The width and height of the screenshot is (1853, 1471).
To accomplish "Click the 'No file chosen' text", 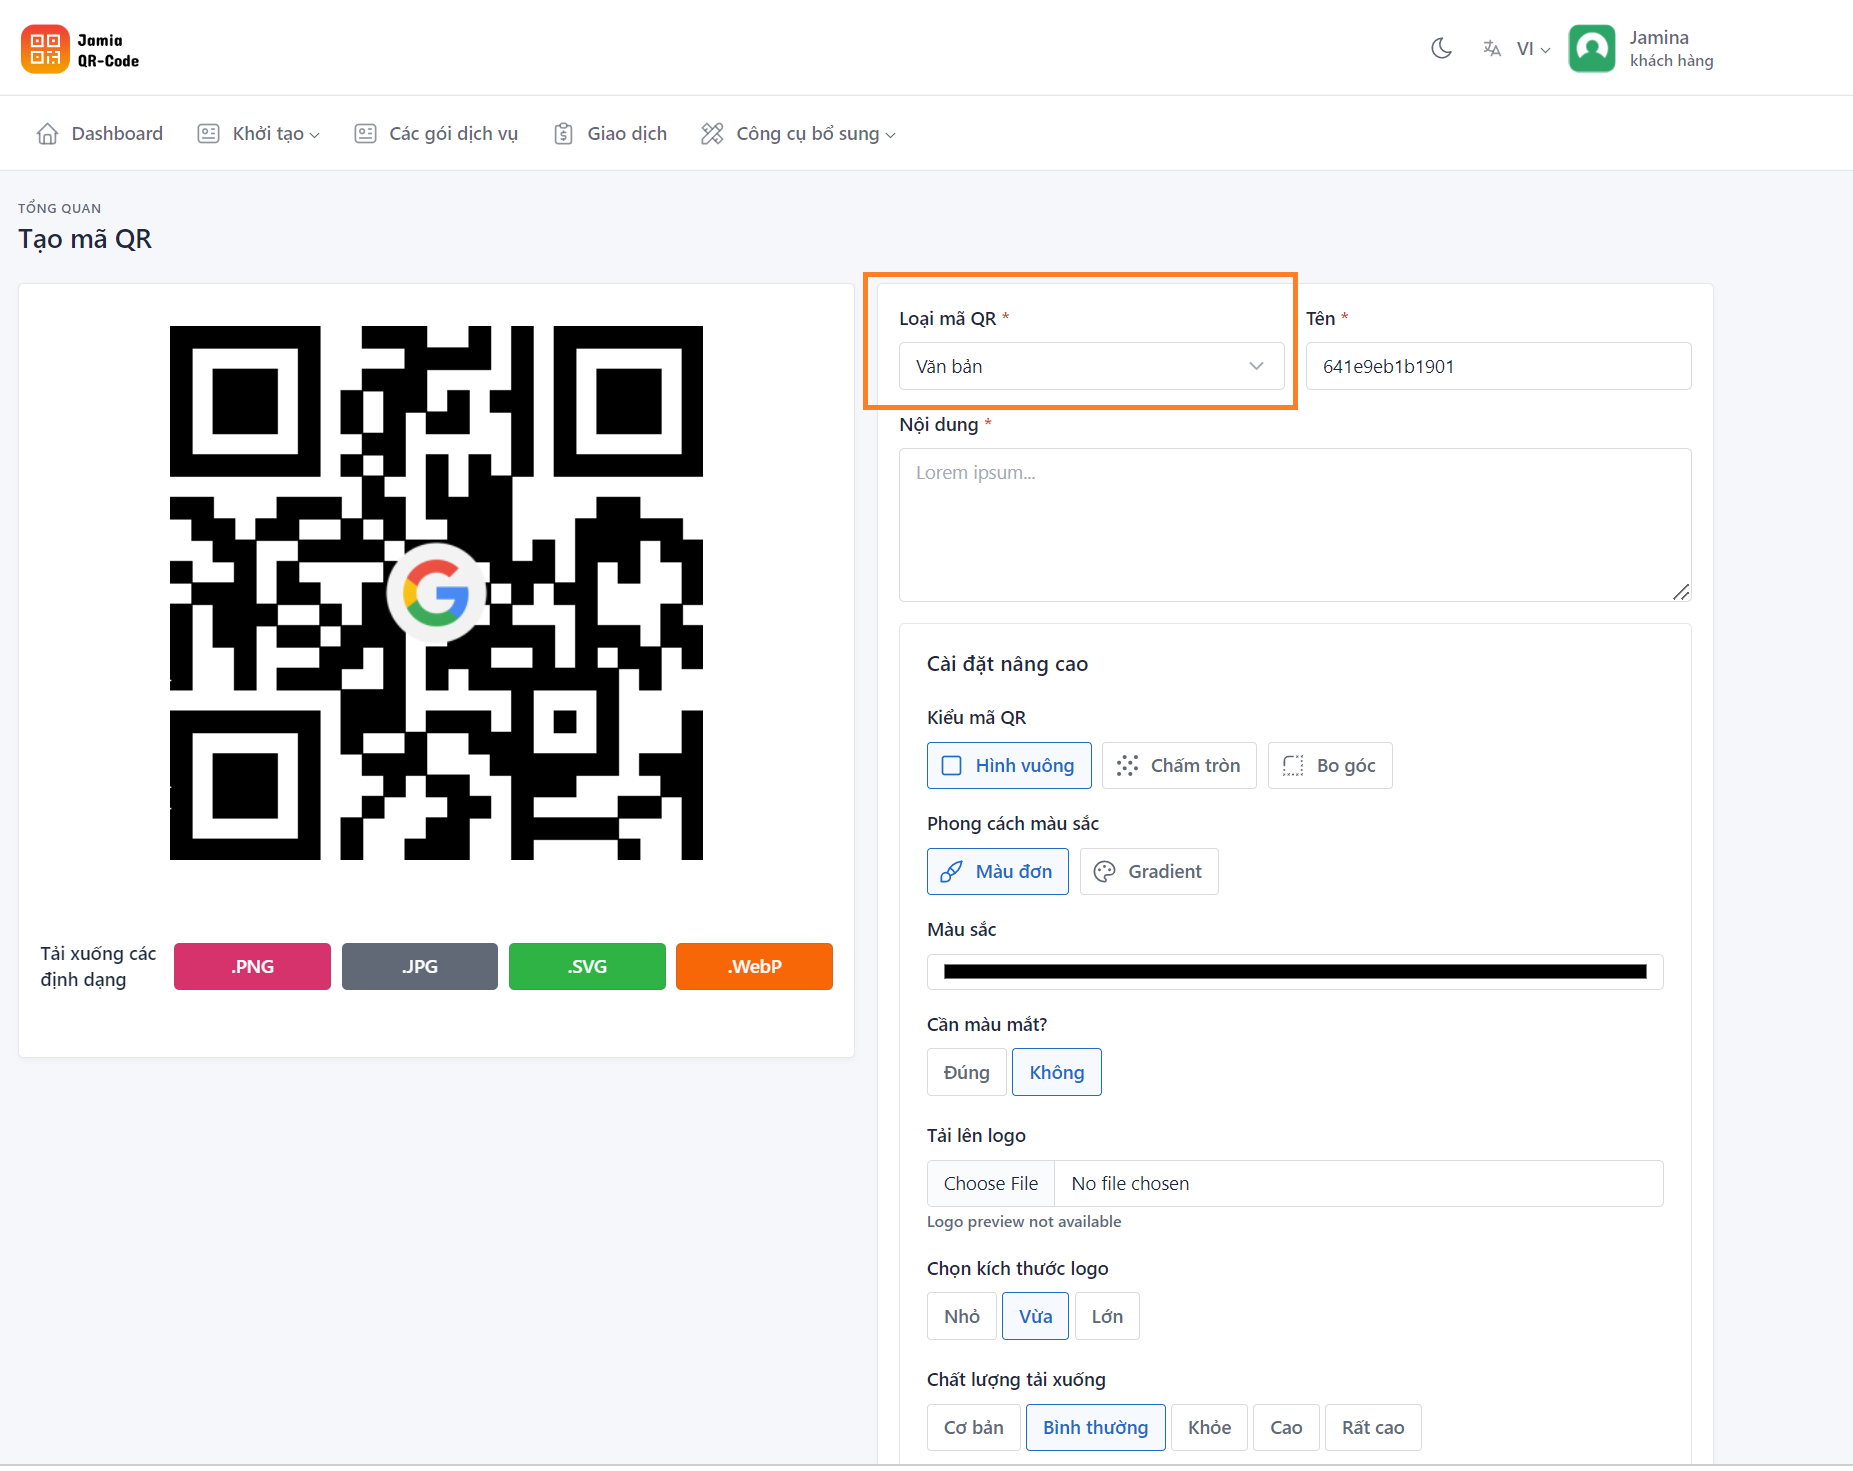I will click(1130, 1183).
